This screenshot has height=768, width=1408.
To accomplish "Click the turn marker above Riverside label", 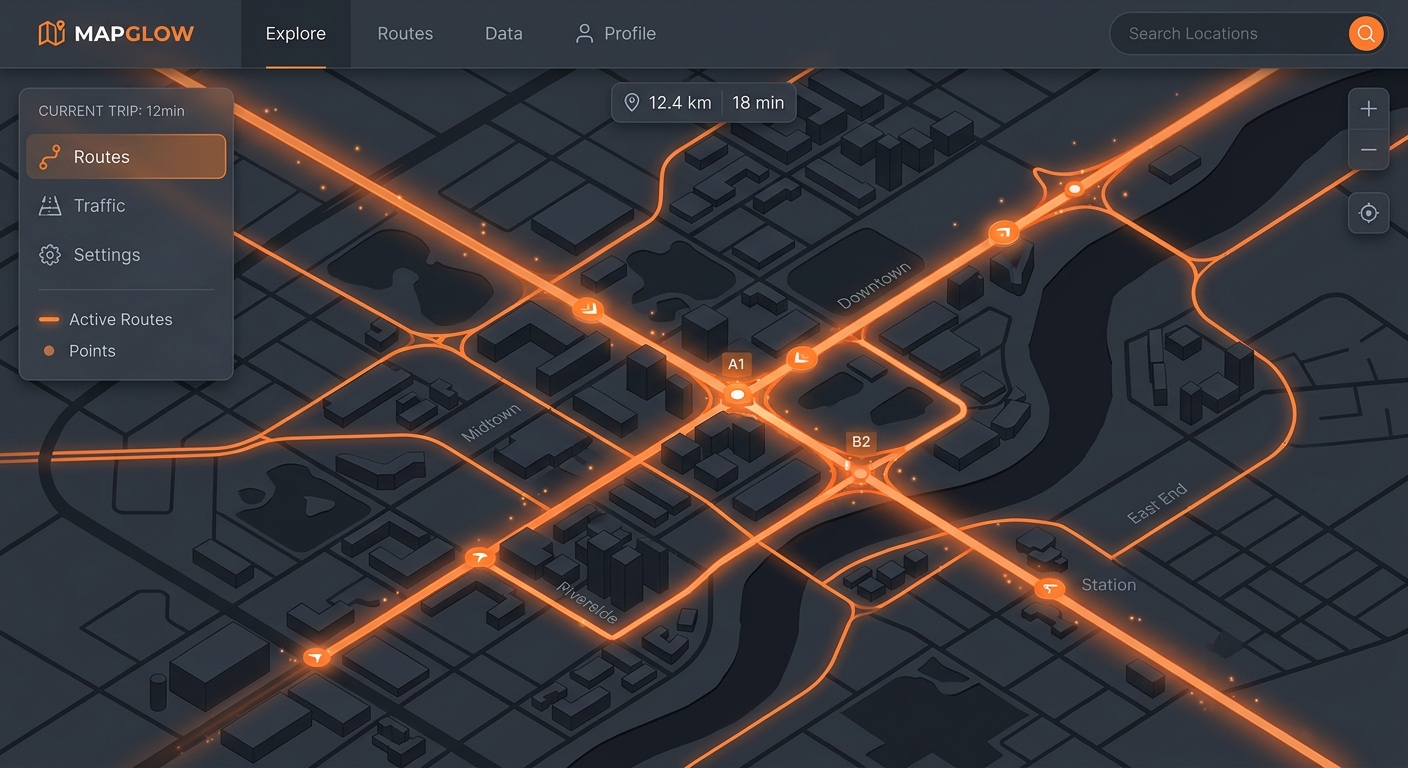I will coord(480,557).
